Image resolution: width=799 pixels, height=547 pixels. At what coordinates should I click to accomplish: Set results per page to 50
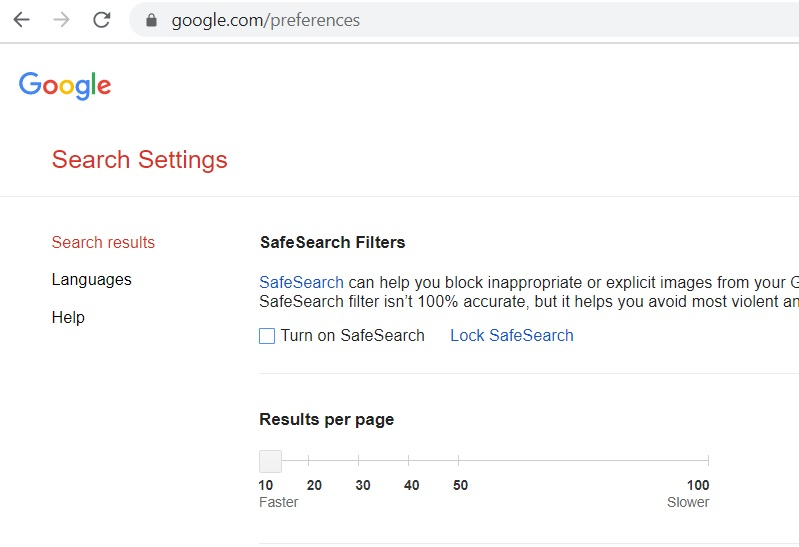tap(459, 461)
